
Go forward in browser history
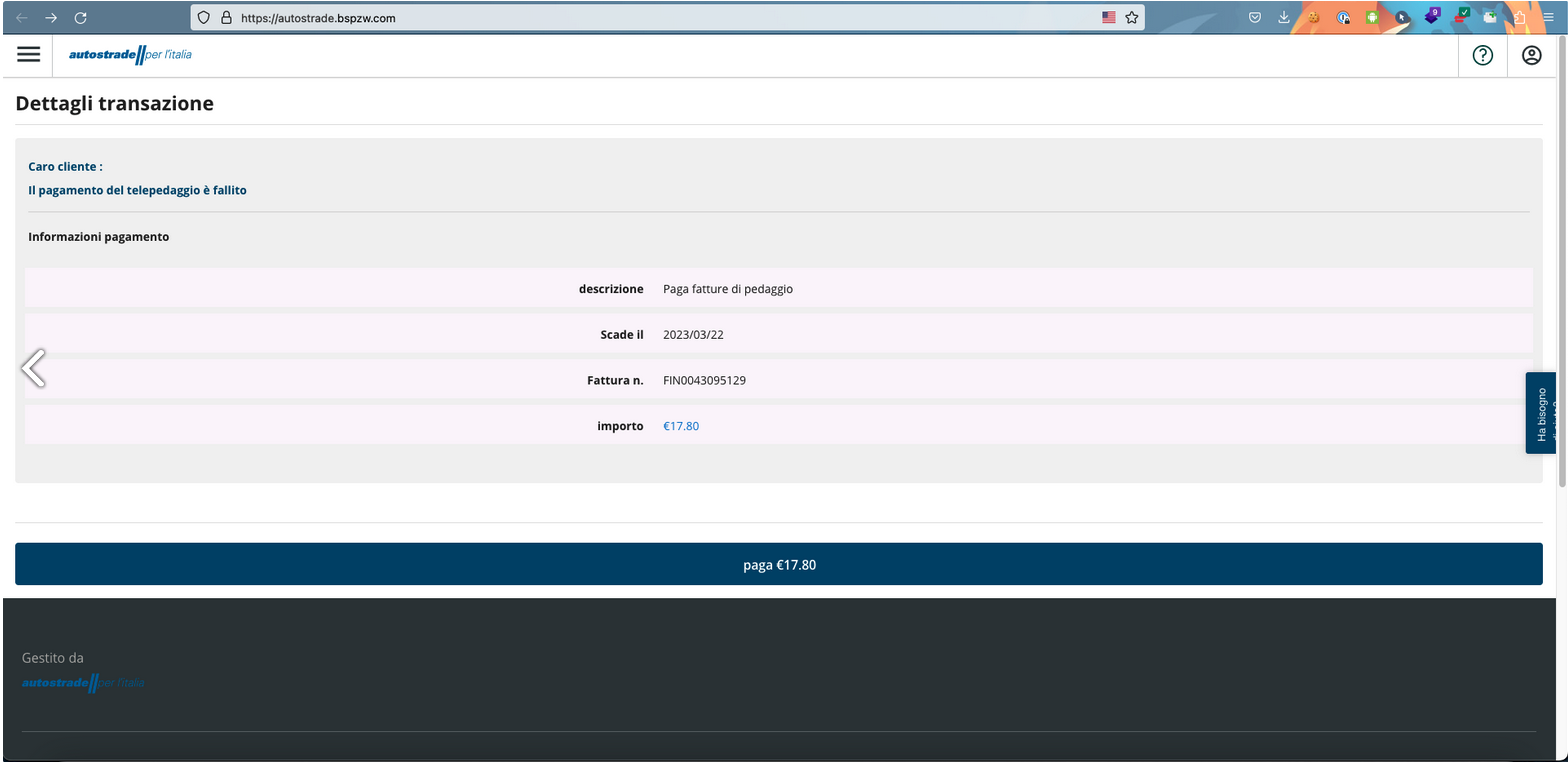point(51,17)
